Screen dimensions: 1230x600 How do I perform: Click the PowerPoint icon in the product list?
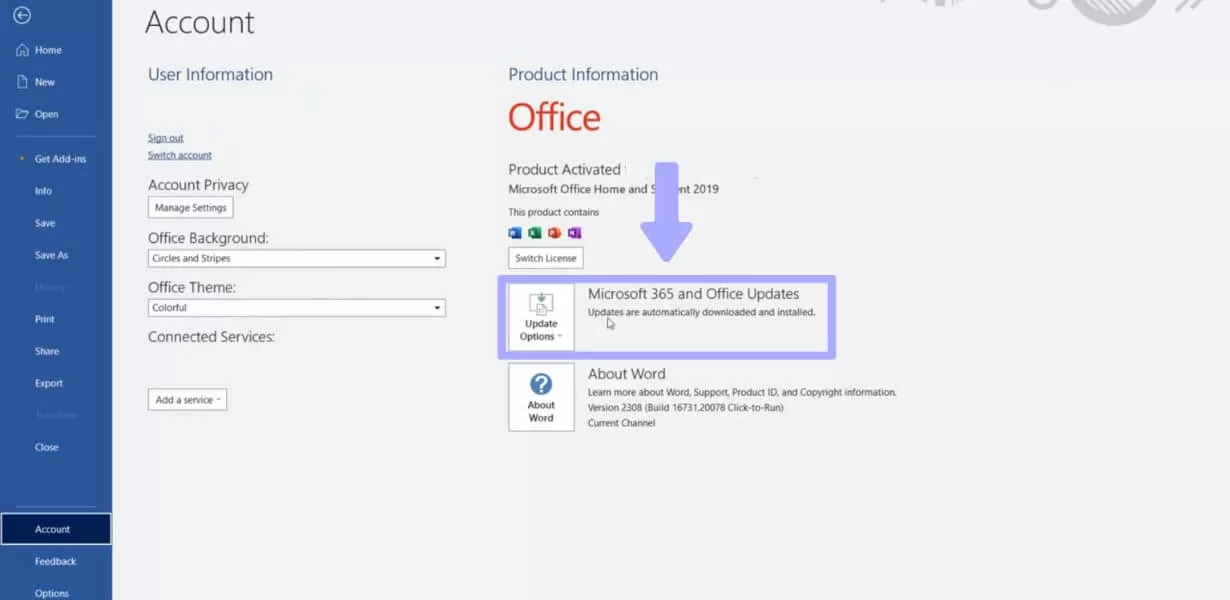click(555, 232)
